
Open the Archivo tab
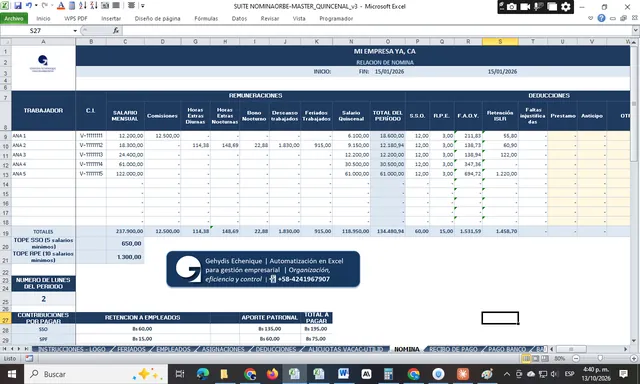14,18
